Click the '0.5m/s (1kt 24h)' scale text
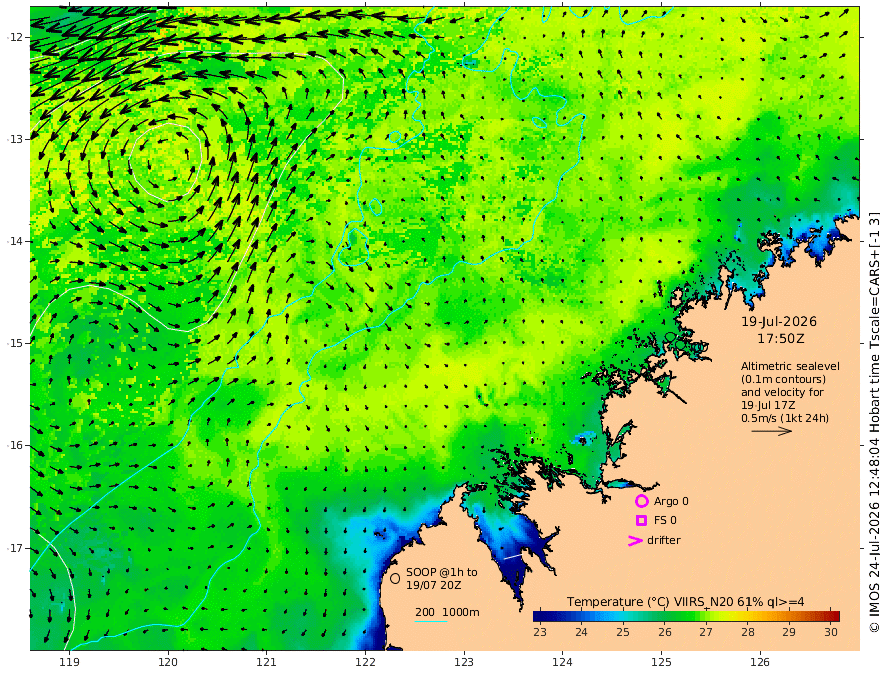 (785, 418)
